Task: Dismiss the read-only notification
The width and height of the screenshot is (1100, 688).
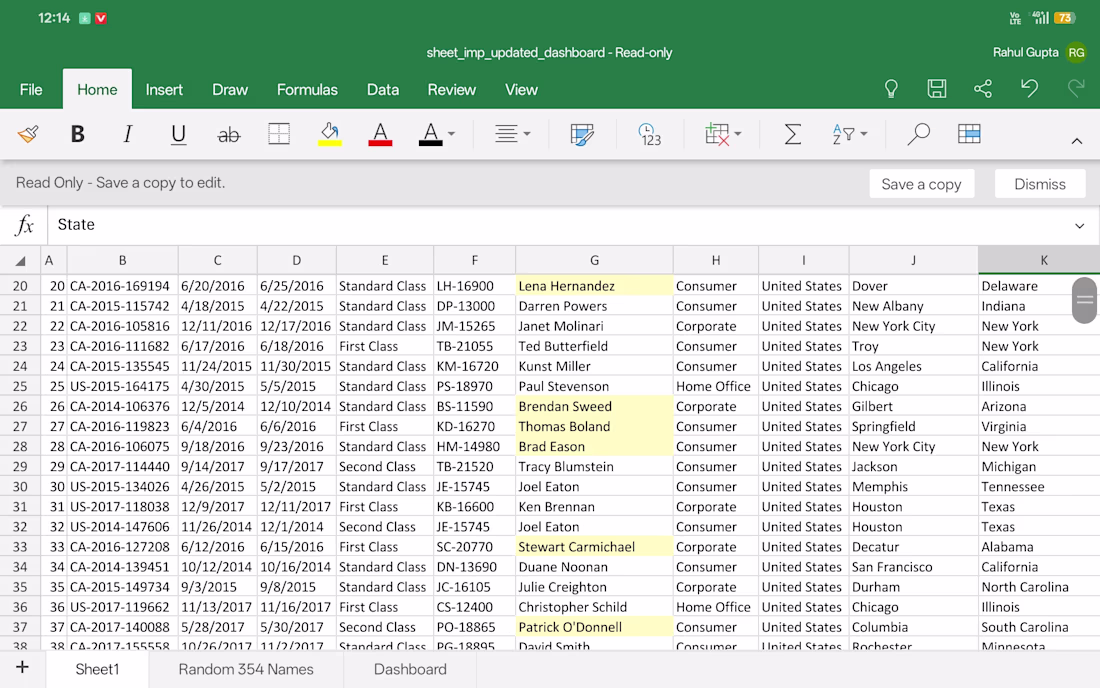Action: tap(1040, 184)
